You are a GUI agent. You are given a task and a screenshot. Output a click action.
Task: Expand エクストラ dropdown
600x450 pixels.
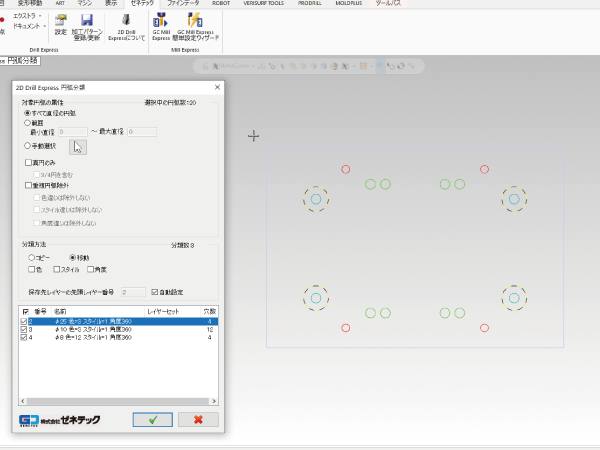[40, 16]
